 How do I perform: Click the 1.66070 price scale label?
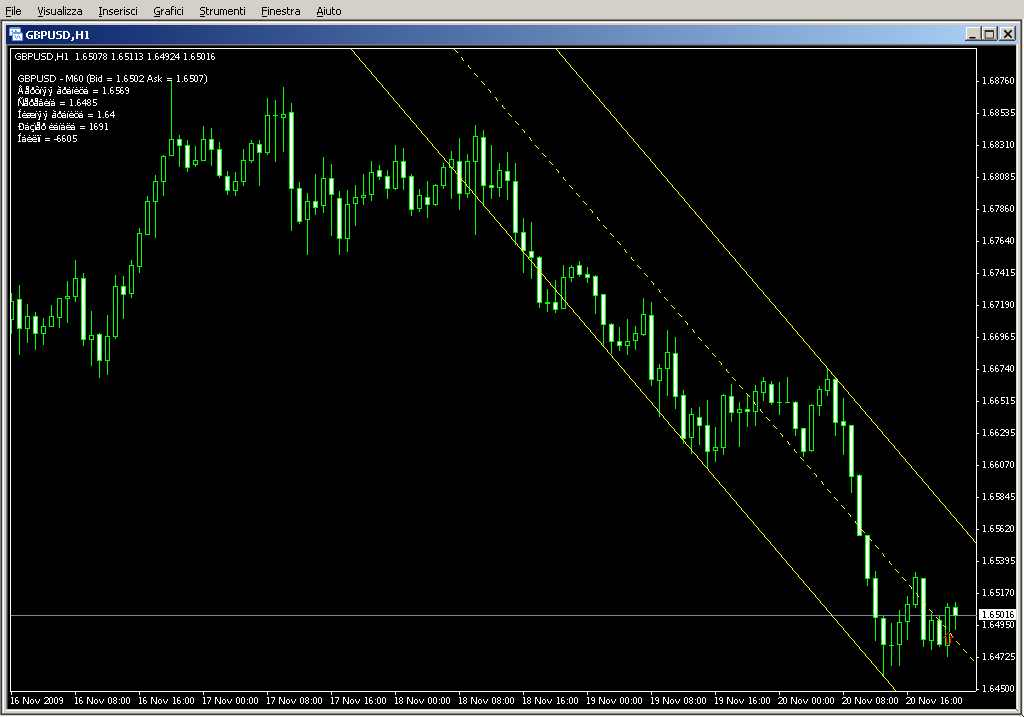[998, 465]
